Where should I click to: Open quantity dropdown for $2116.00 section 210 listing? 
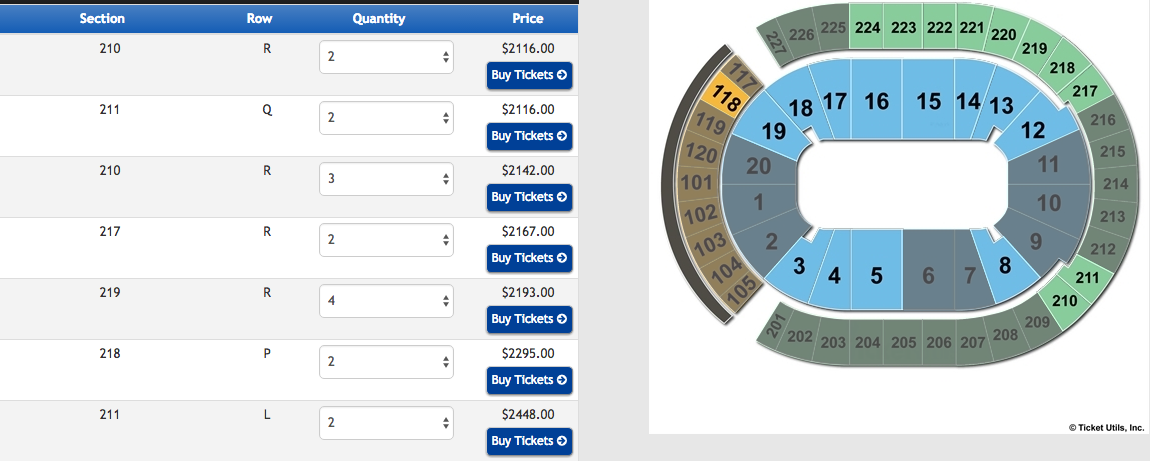tap(387, 57)
